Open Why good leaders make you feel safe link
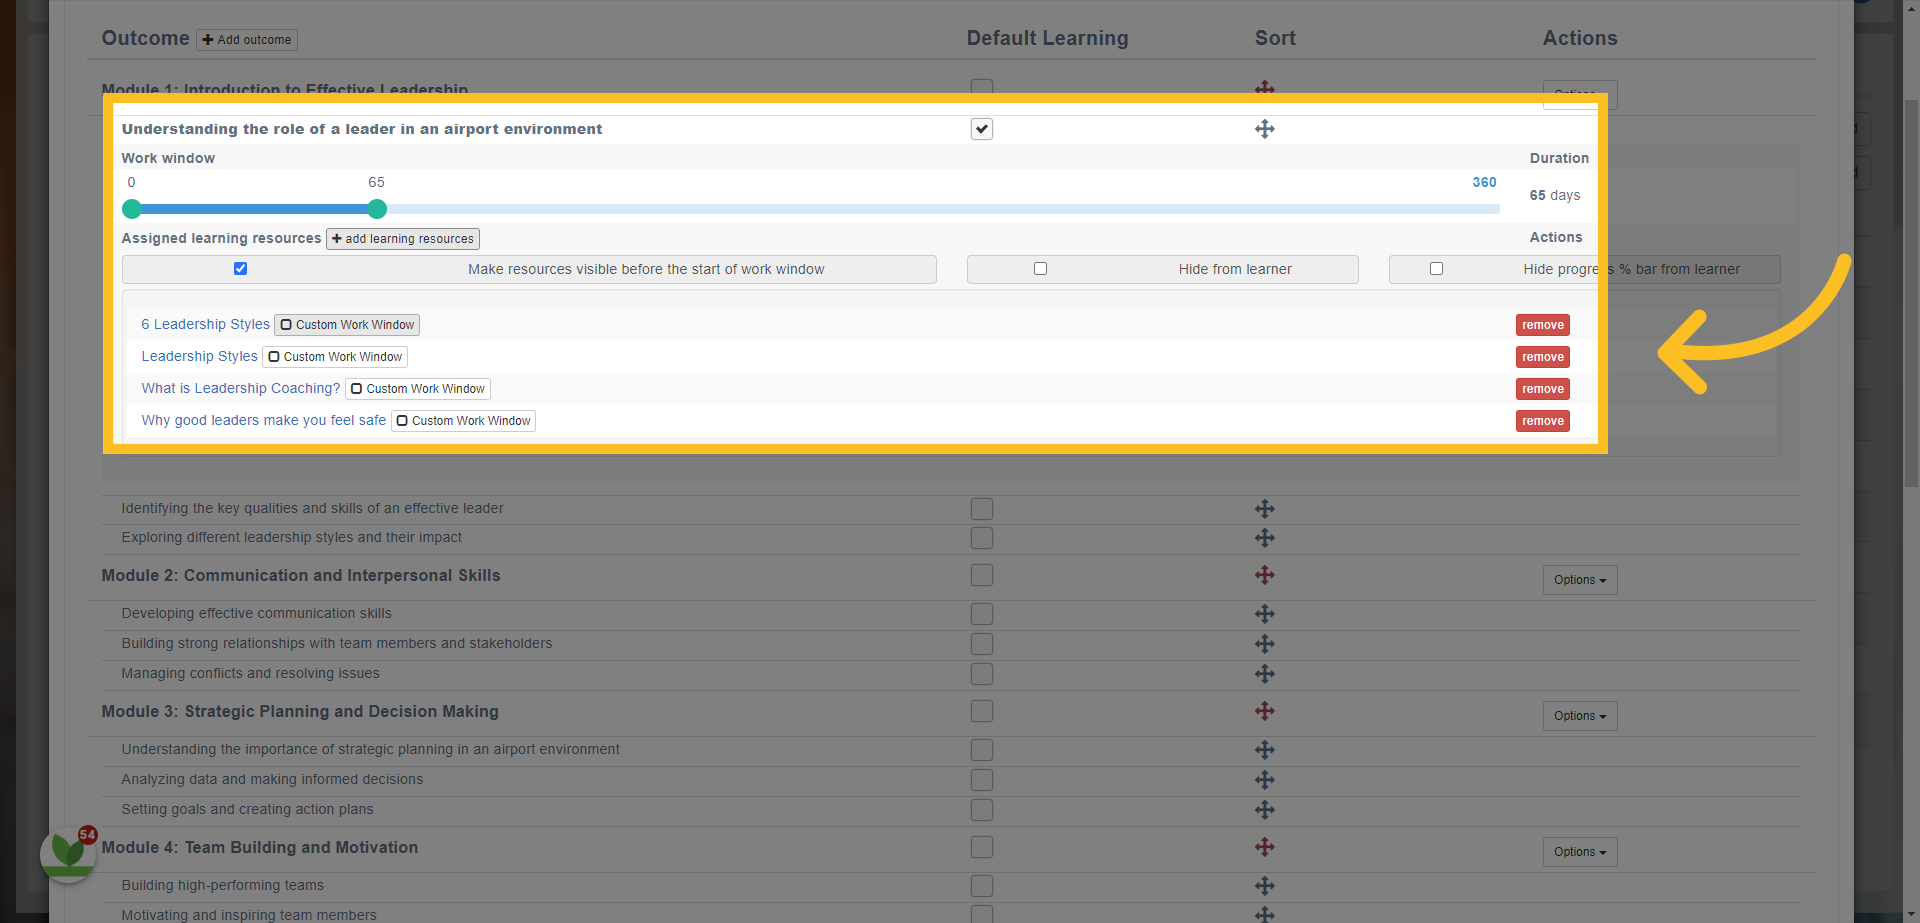 click(x=263, y=420)
